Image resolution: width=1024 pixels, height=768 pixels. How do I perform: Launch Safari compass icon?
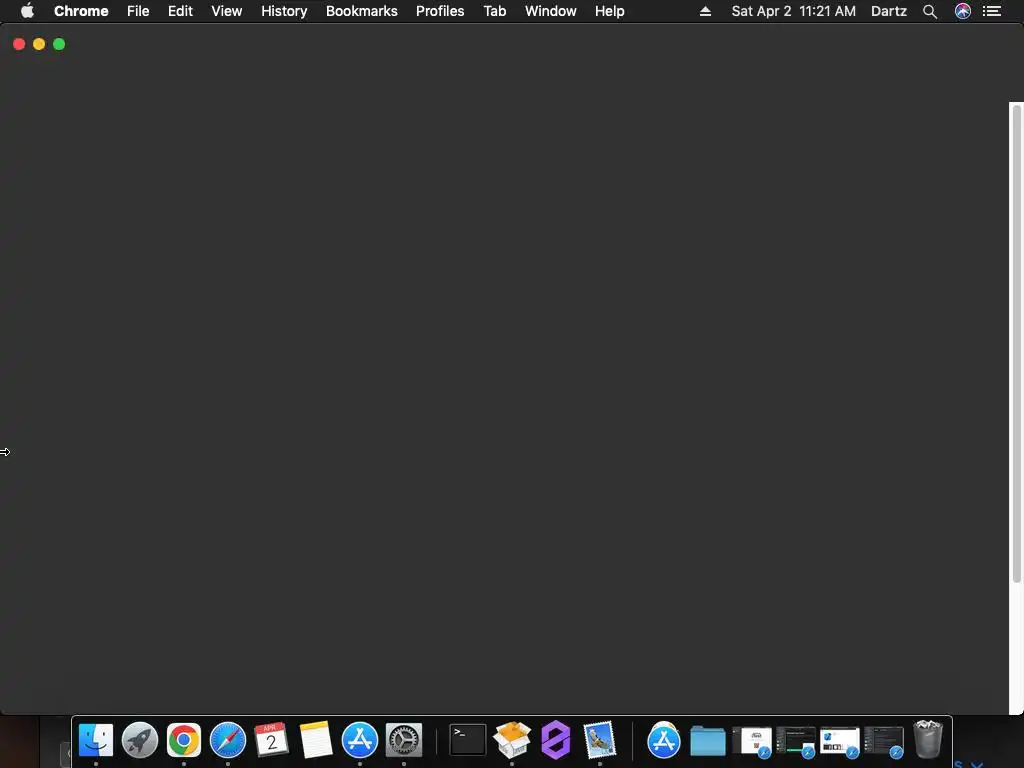228,741
